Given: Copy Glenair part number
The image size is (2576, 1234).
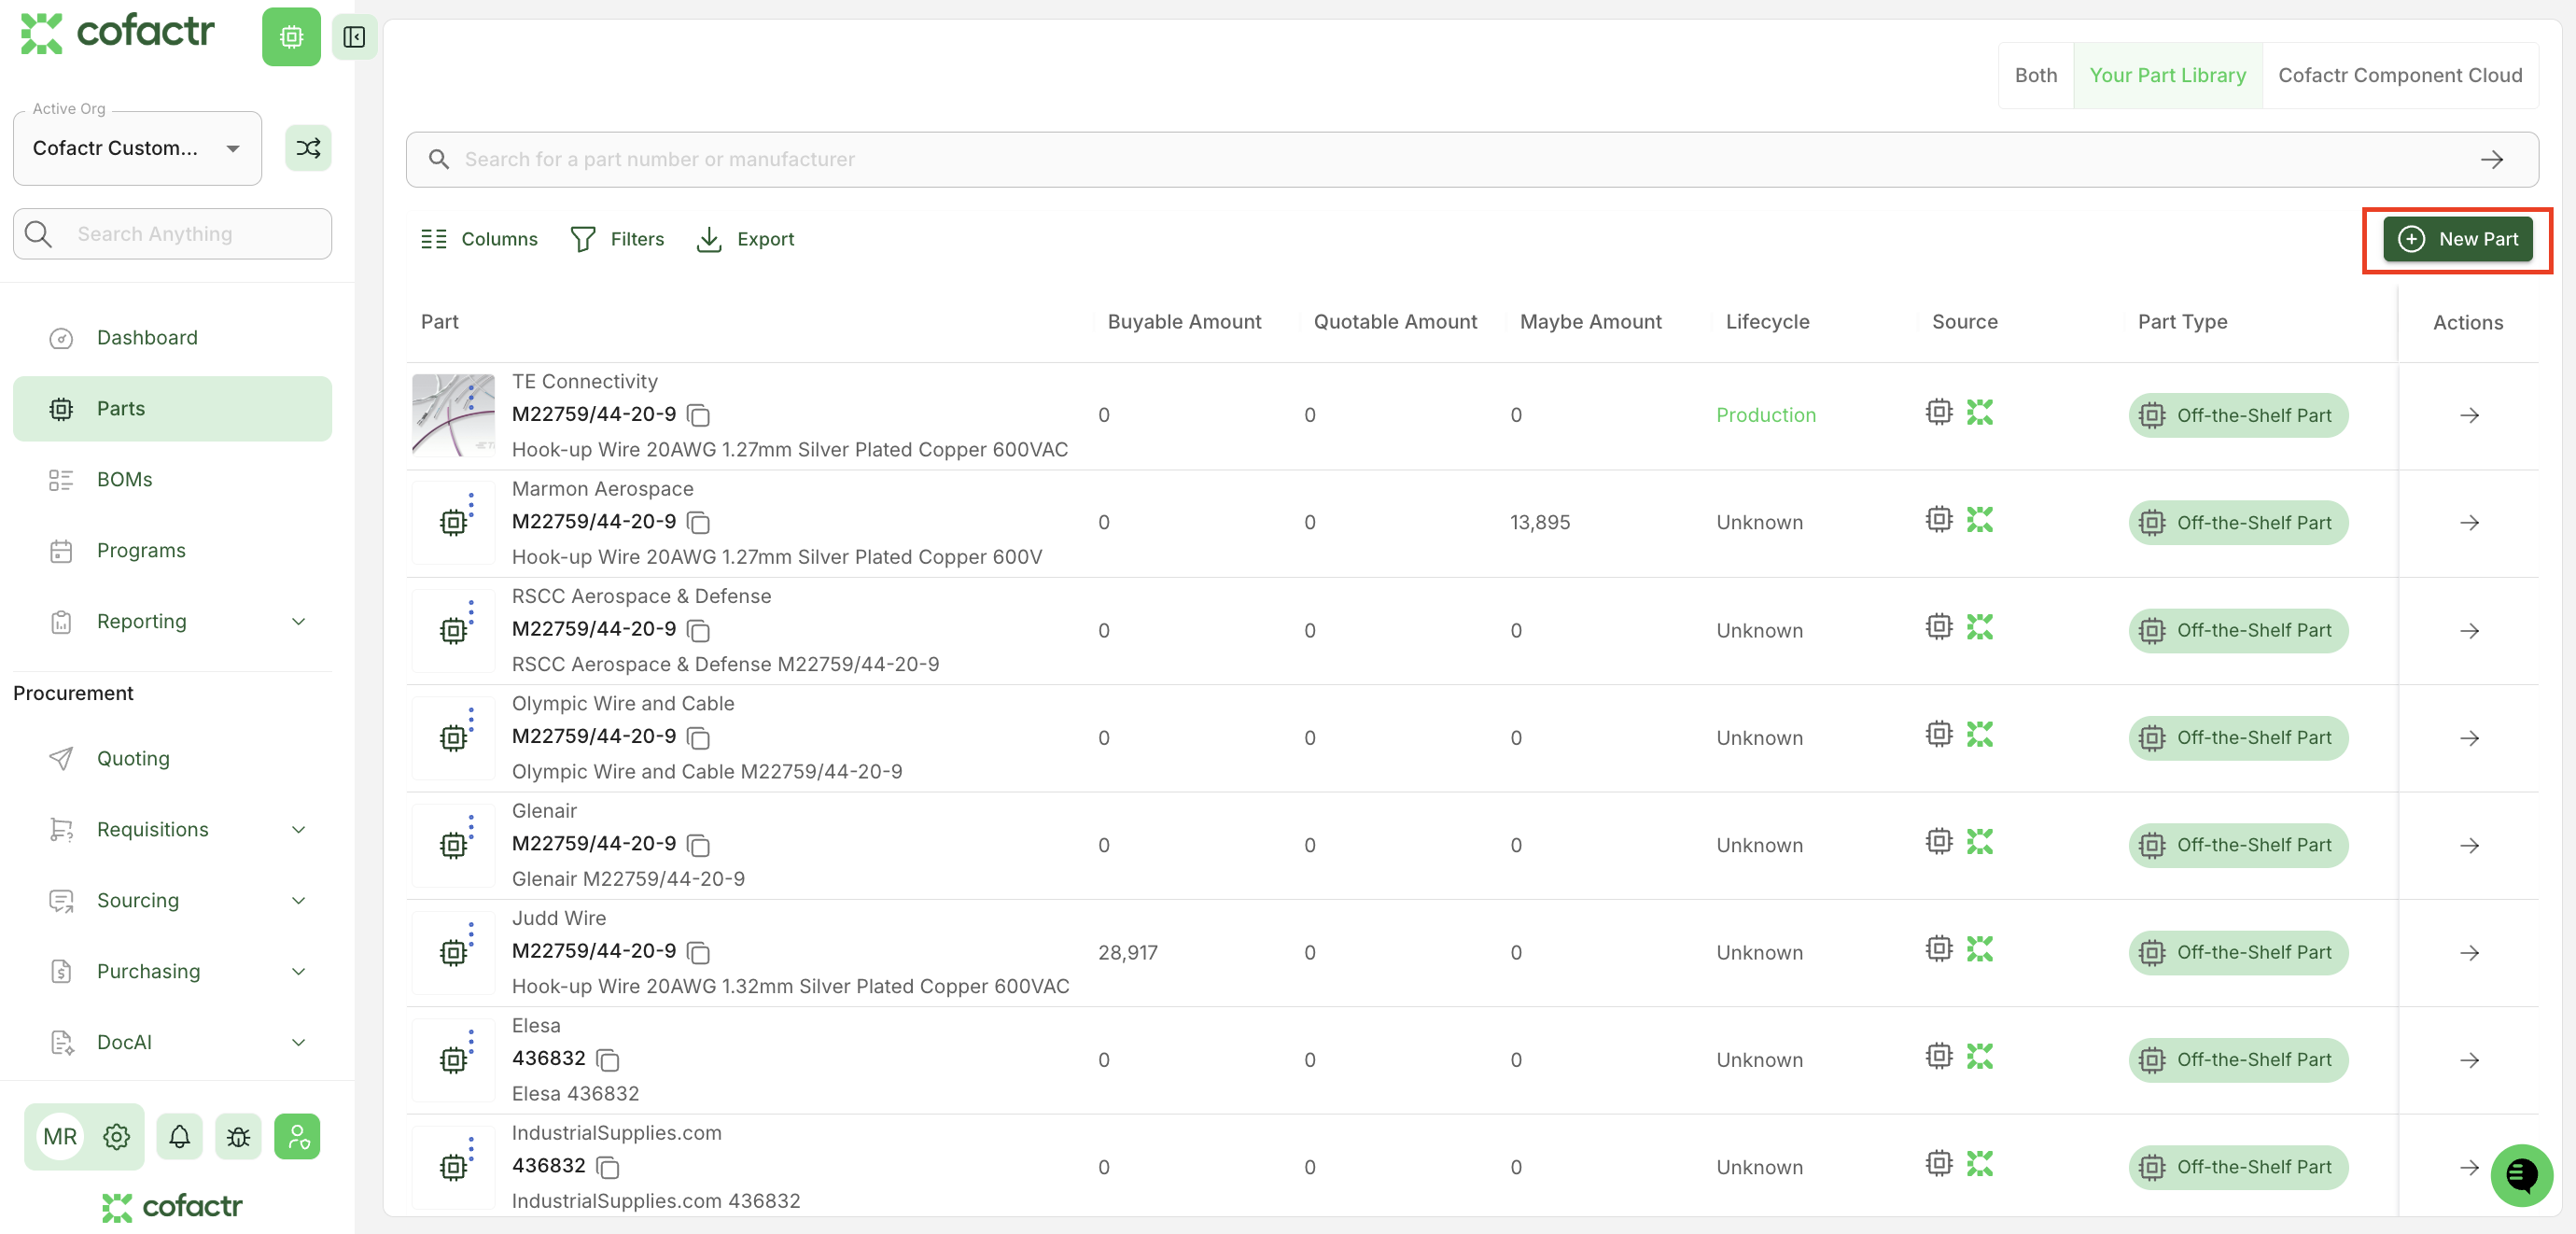Looking at the screenshot, I should tap(699, 845).
